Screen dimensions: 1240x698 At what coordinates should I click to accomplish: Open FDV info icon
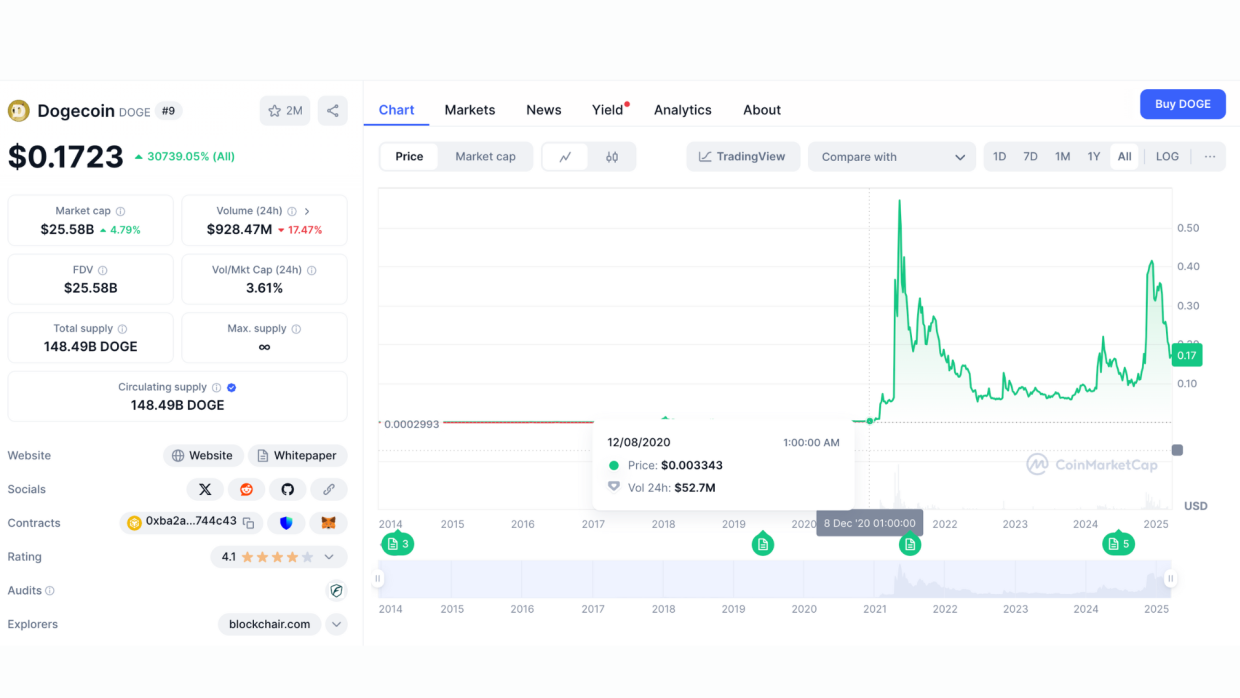tap(103, 271)
